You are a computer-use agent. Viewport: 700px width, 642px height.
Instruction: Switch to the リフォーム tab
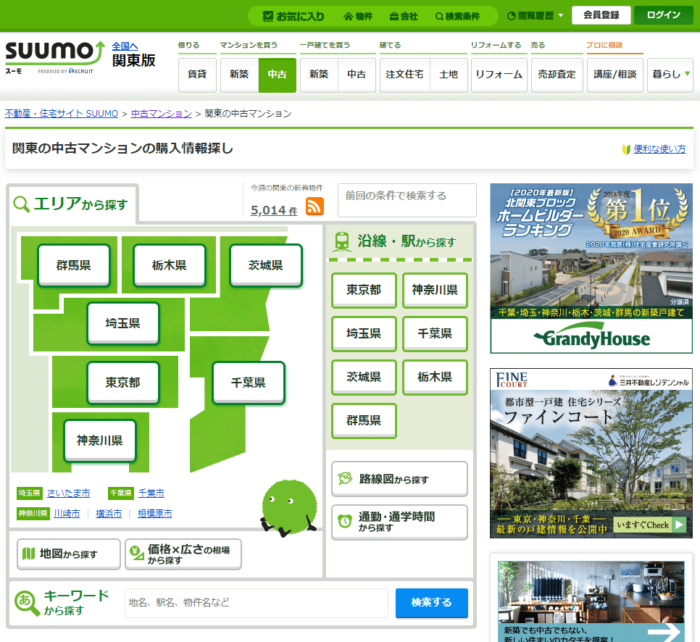[498, 75]
